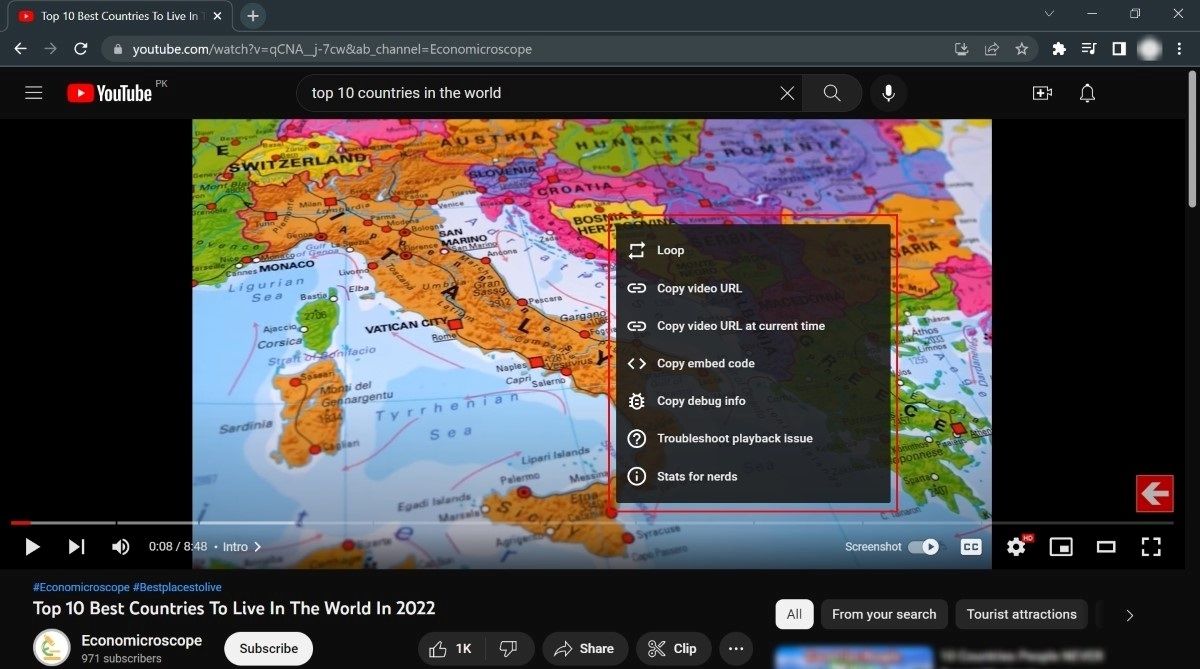This screenshot has width=1200, height=669.
Task: Open video settings gear
Action: pos(1016,546)
